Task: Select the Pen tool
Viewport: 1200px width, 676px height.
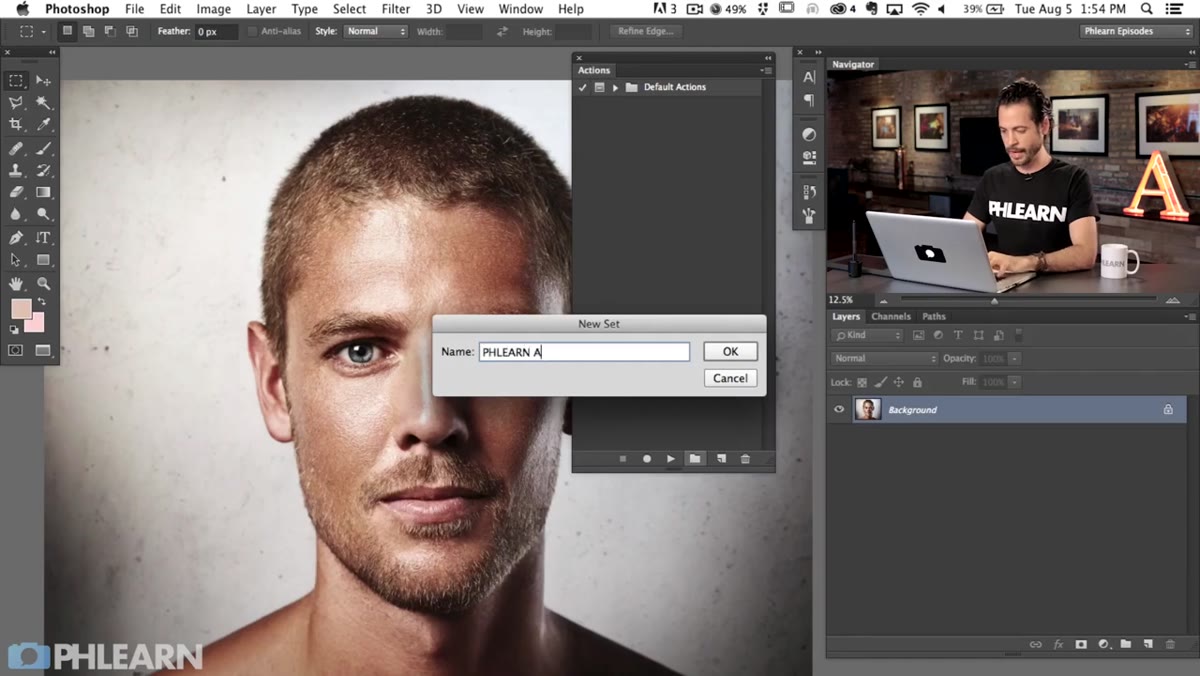Action: tap(16, 238)
